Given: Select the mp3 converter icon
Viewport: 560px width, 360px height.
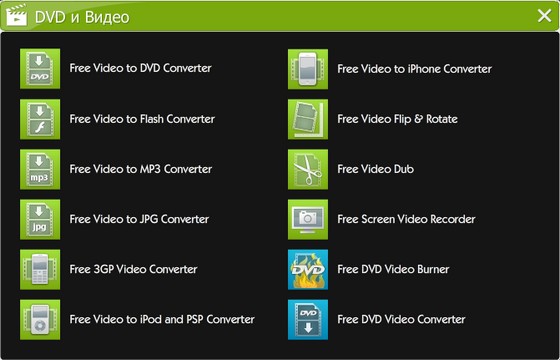Looking at the screenshot, I should [40, 169].
